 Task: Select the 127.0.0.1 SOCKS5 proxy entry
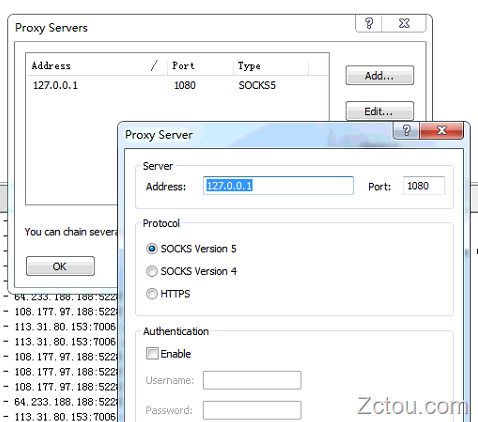tap(177, 85)
